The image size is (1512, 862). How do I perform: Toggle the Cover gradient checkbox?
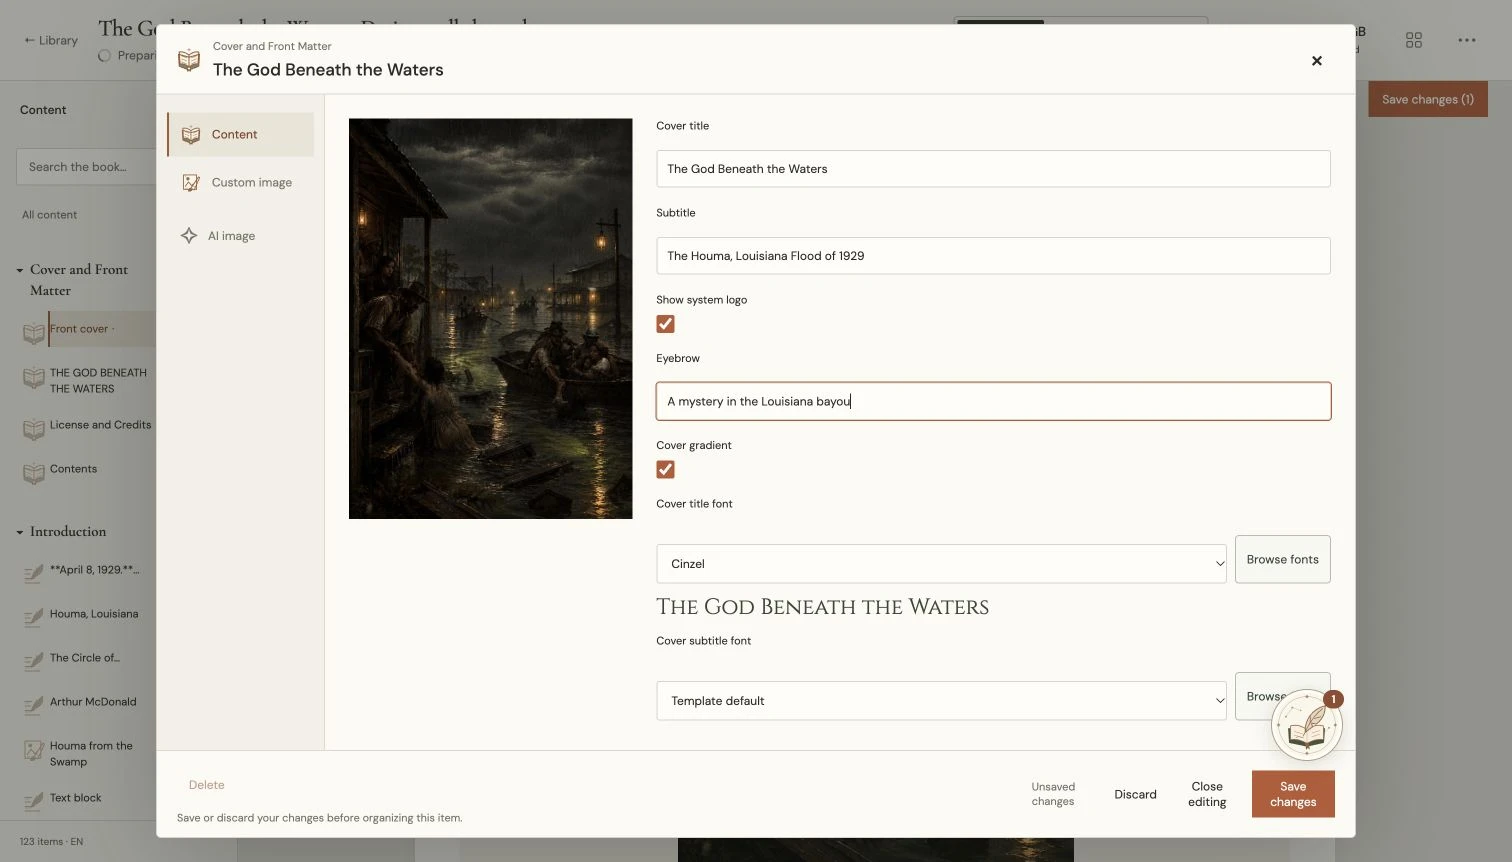tap(665, 469)
